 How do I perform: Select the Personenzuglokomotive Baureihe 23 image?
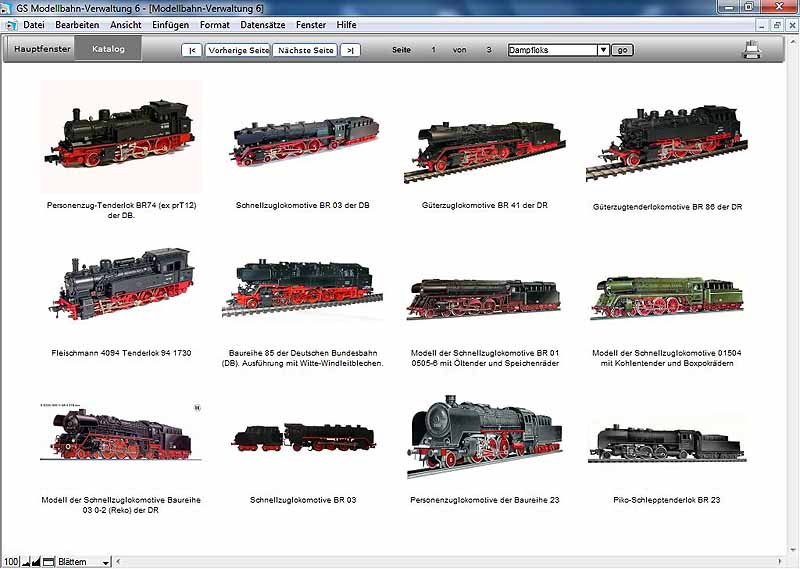[484, 436]
